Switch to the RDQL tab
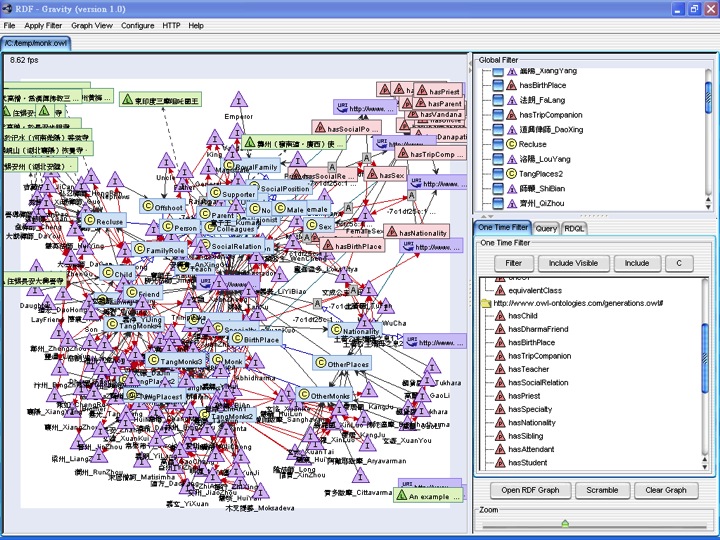The width and height of the screenshot is (720, 540). coord(574,228)
